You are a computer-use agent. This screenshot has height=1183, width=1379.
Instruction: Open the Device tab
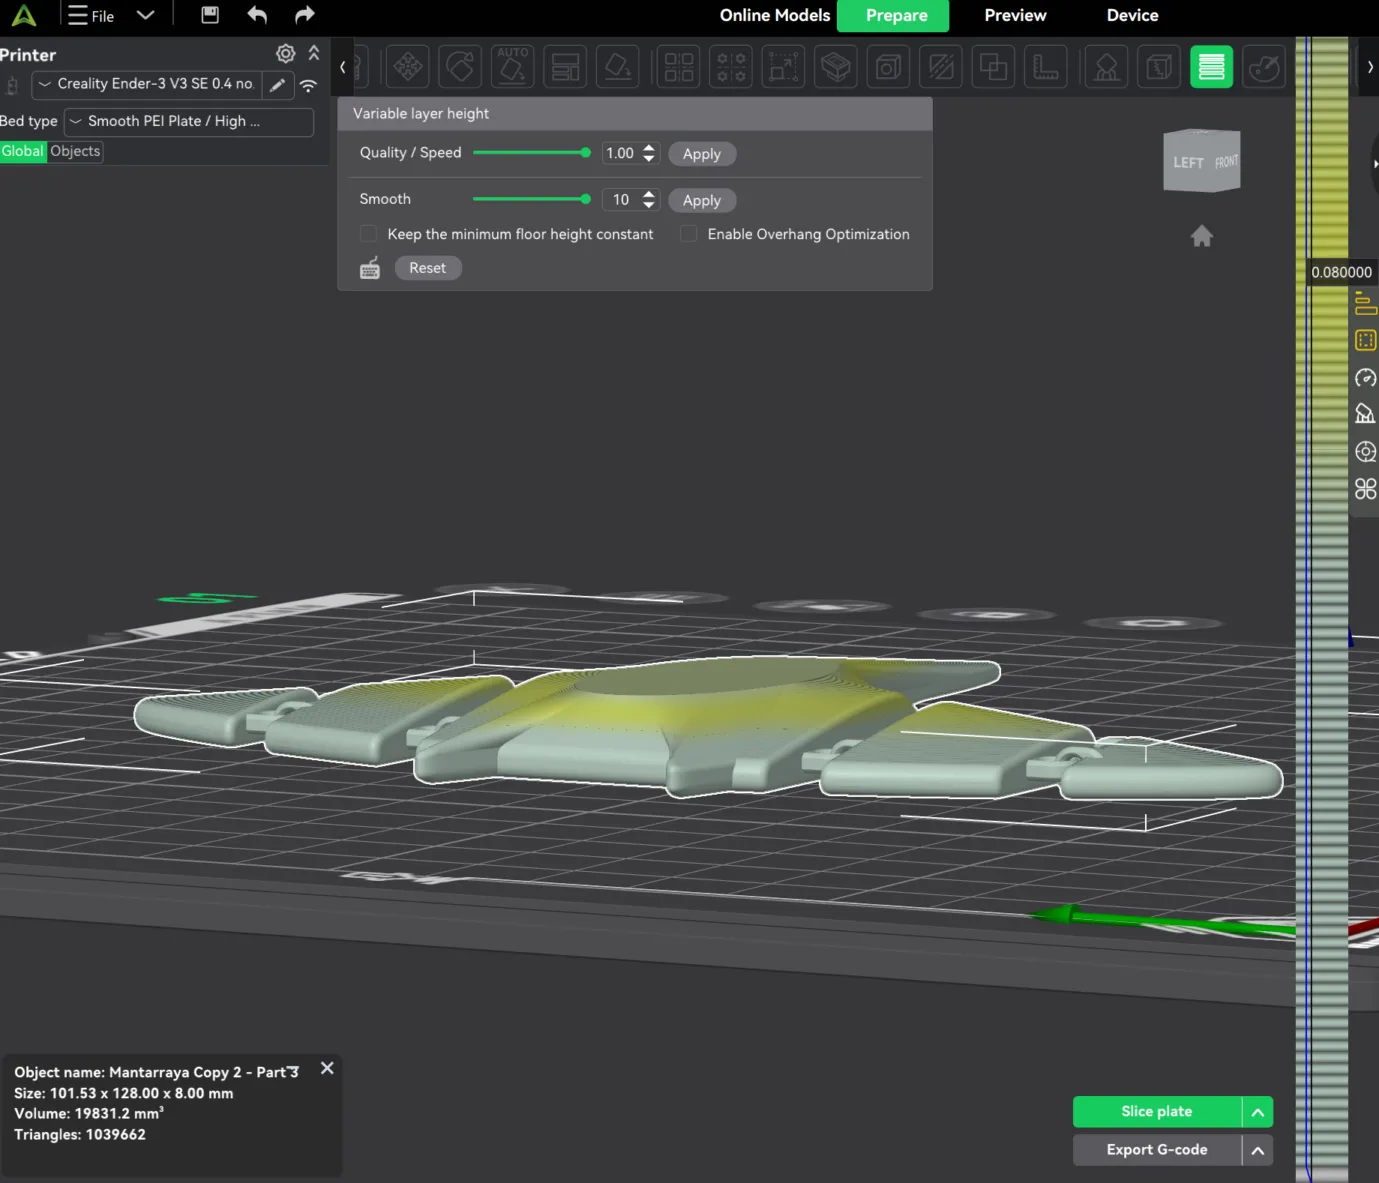tap(1132, 15)
